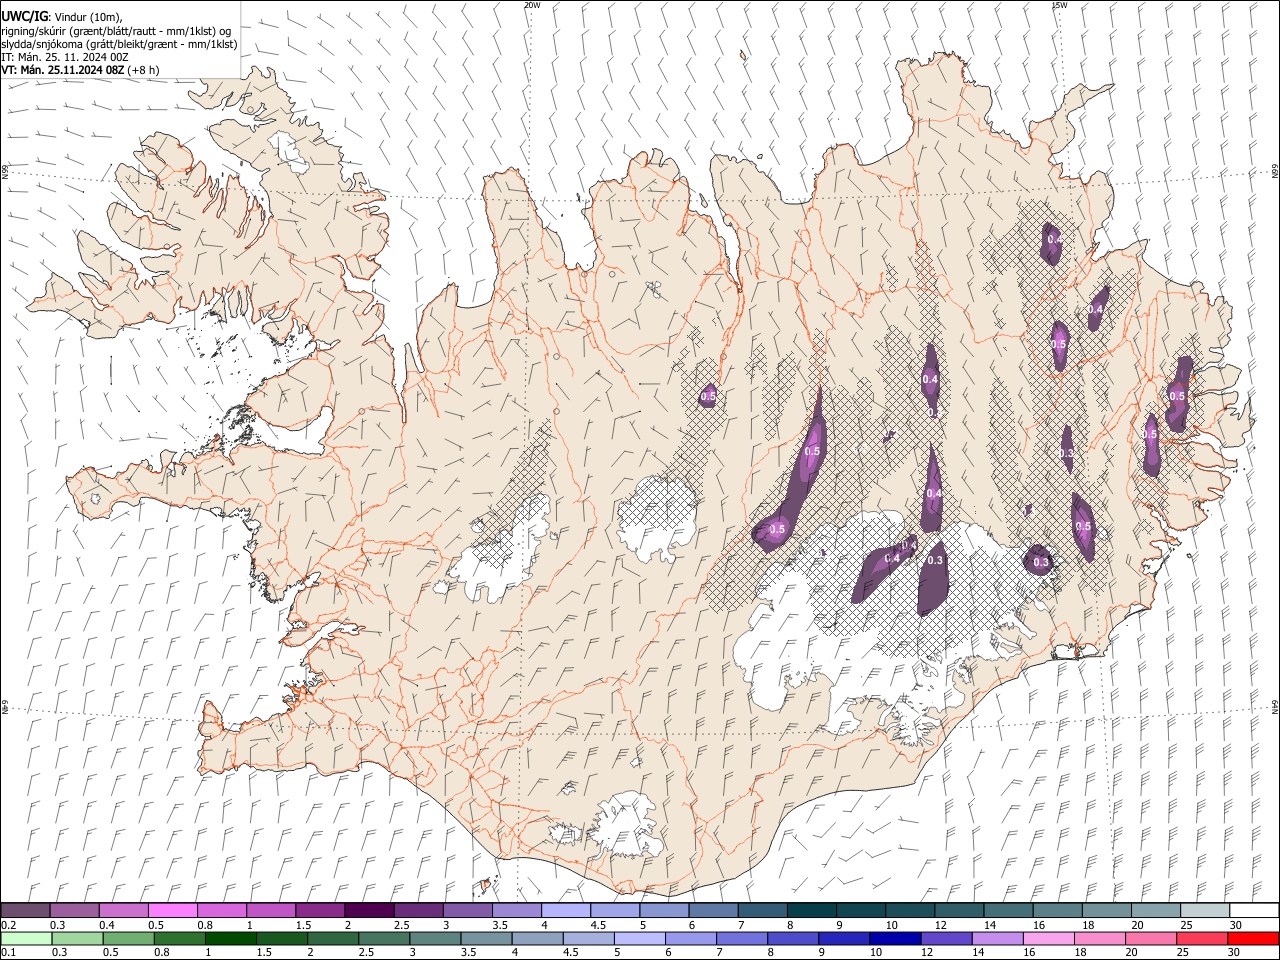Screen dimensions: 1280x960
Task: Click the 'slydda/snjókoma' legend description line
Action: click(x=119, y=44)
